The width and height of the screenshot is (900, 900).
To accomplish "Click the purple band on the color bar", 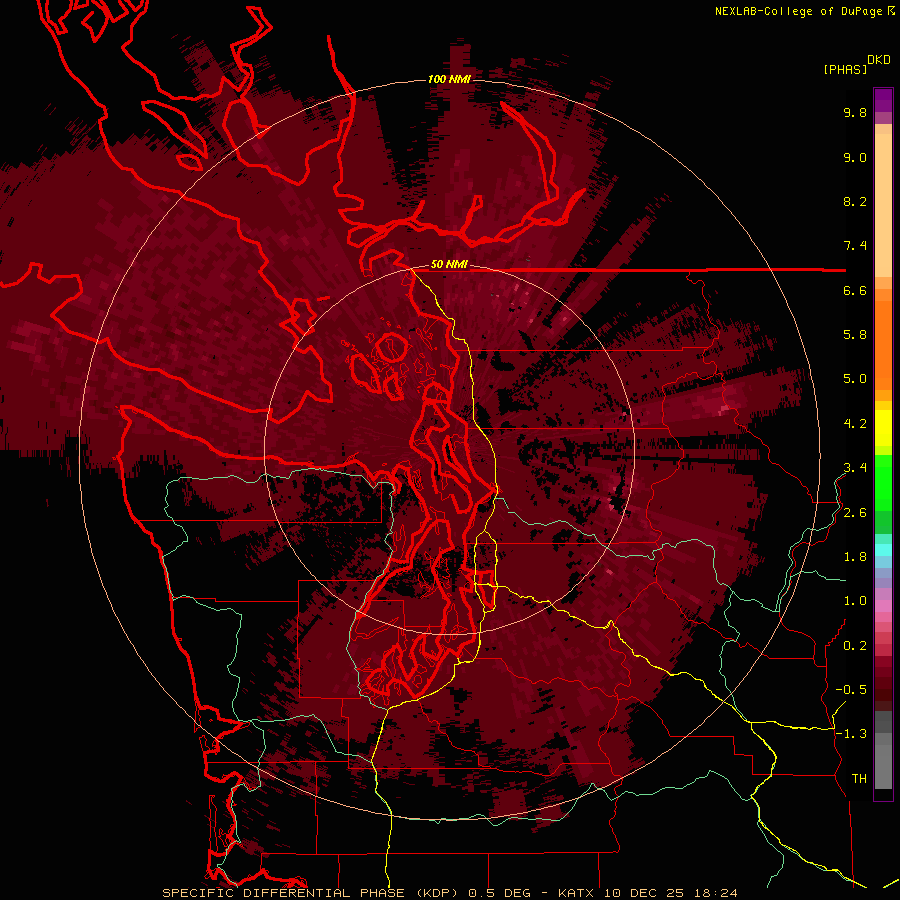I will [x=883, y=100].
